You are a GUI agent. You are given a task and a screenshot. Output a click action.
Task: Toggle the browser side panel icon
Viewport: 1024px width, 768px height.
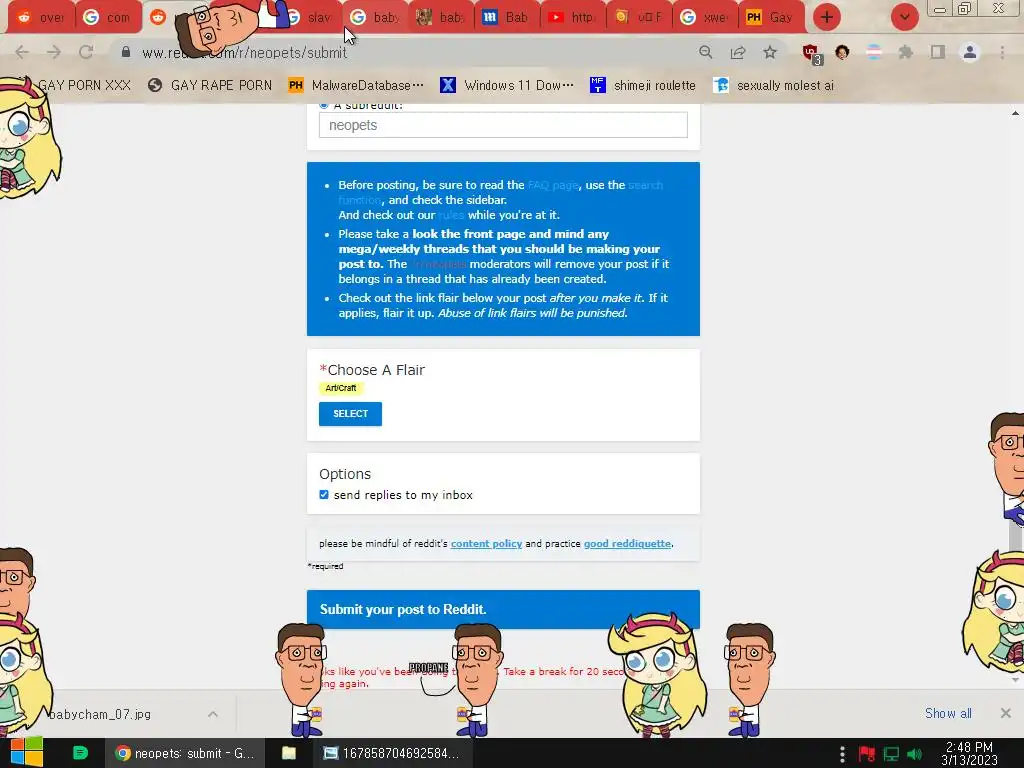pyautogui.click(x=938, y=52)
